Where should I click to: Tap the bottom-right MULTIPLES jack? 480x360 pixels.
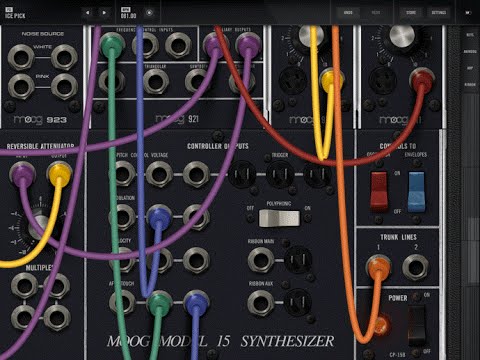click(x=57, y=318)
